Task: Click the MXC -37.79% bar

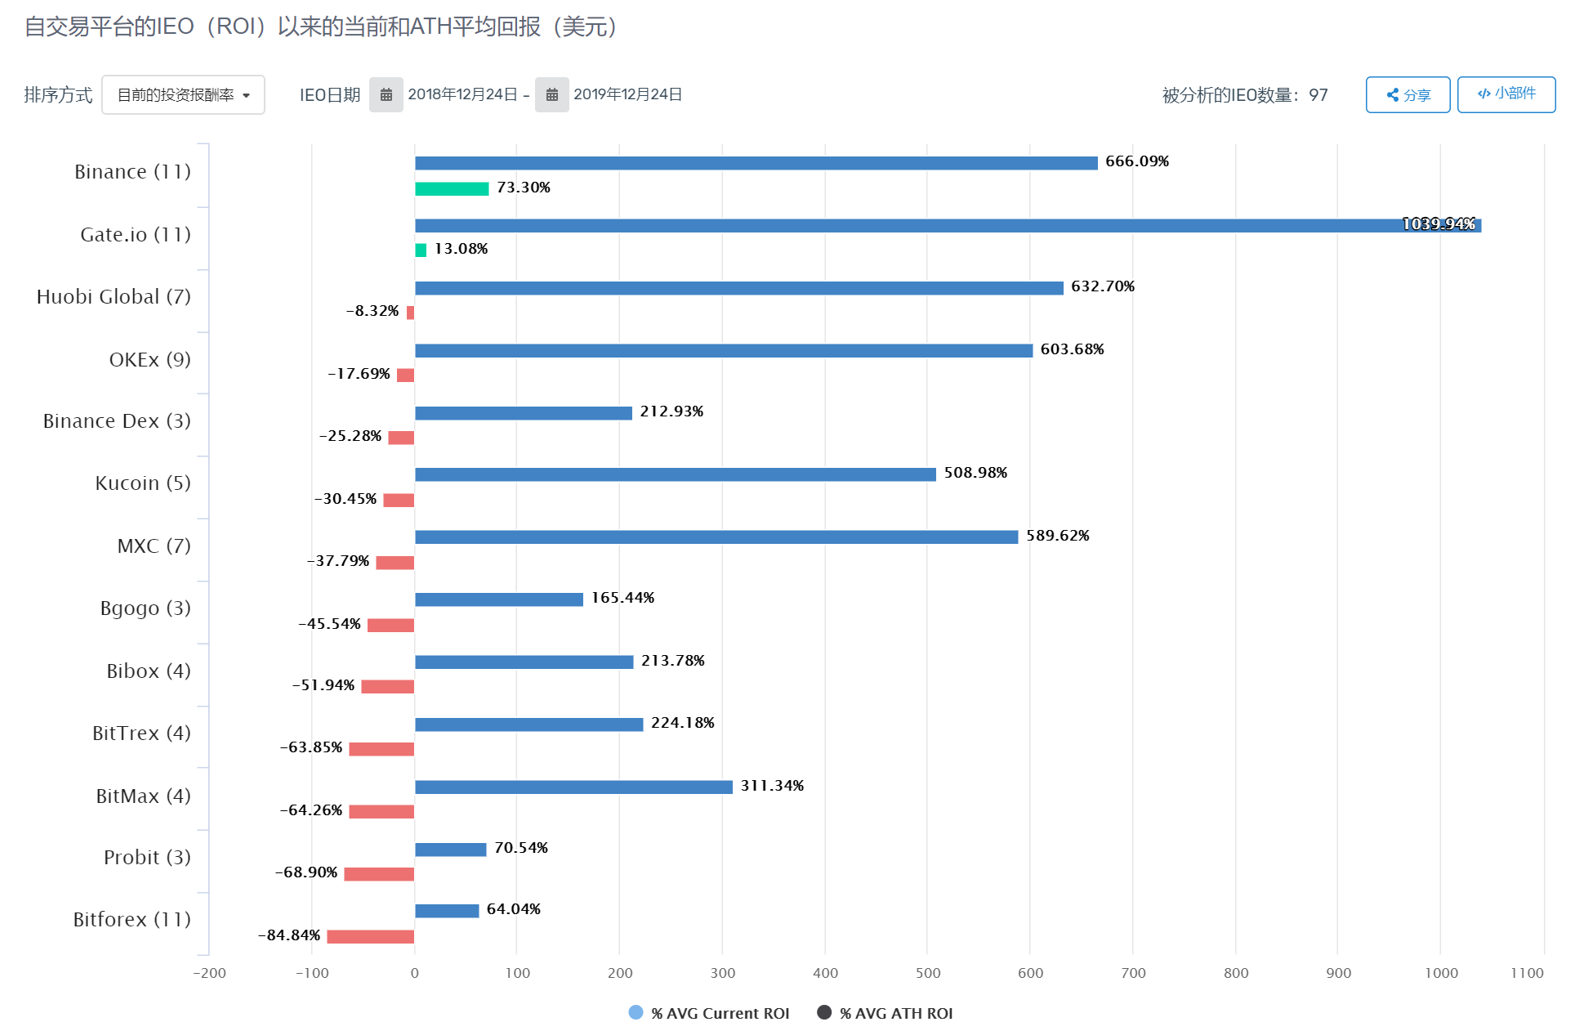Action: click(x=395, y=563)
